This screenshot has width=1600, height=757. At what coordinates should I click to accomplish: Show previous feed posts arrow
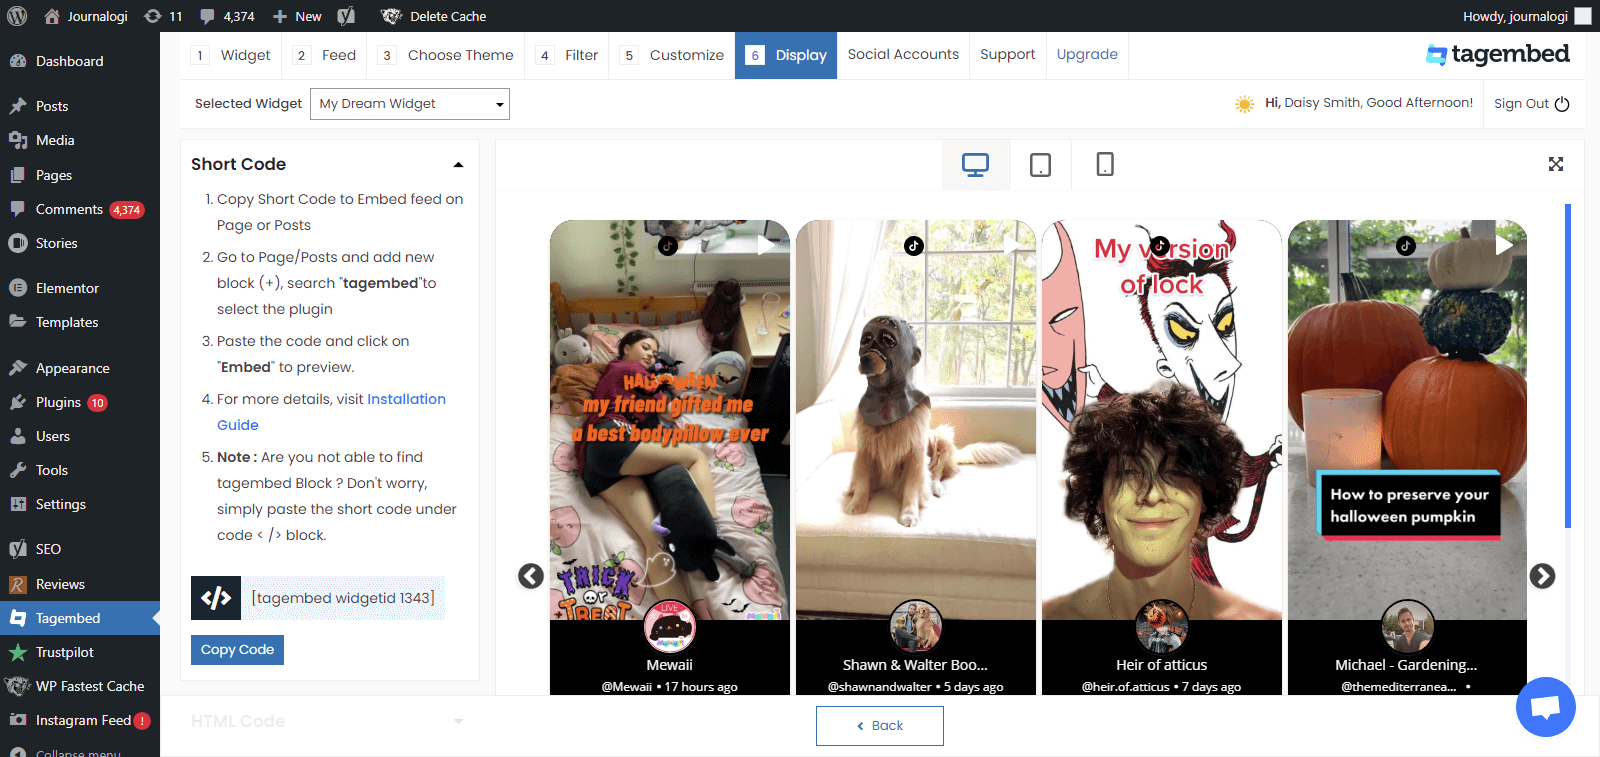(531, 576)
